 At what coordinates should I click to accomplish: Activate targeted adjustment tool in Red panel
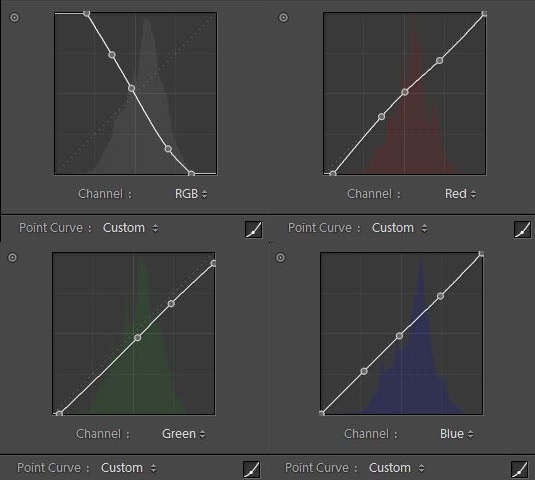coord(283,17)
